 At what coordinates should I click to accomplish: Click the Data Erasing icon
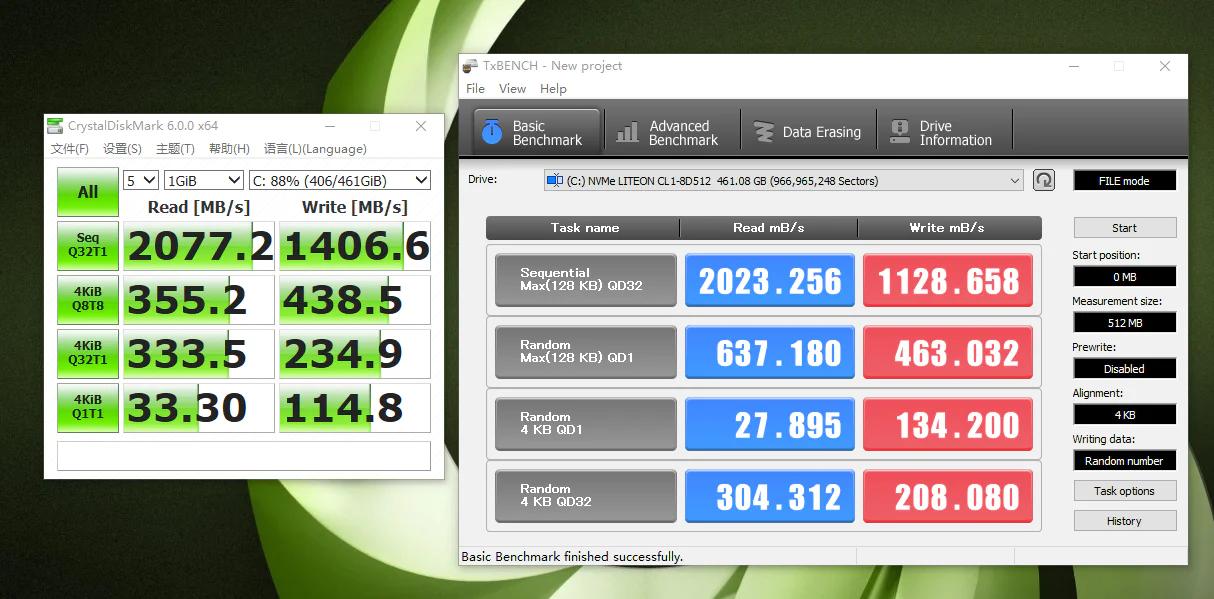pyautogui.click(x=764, y=132)
